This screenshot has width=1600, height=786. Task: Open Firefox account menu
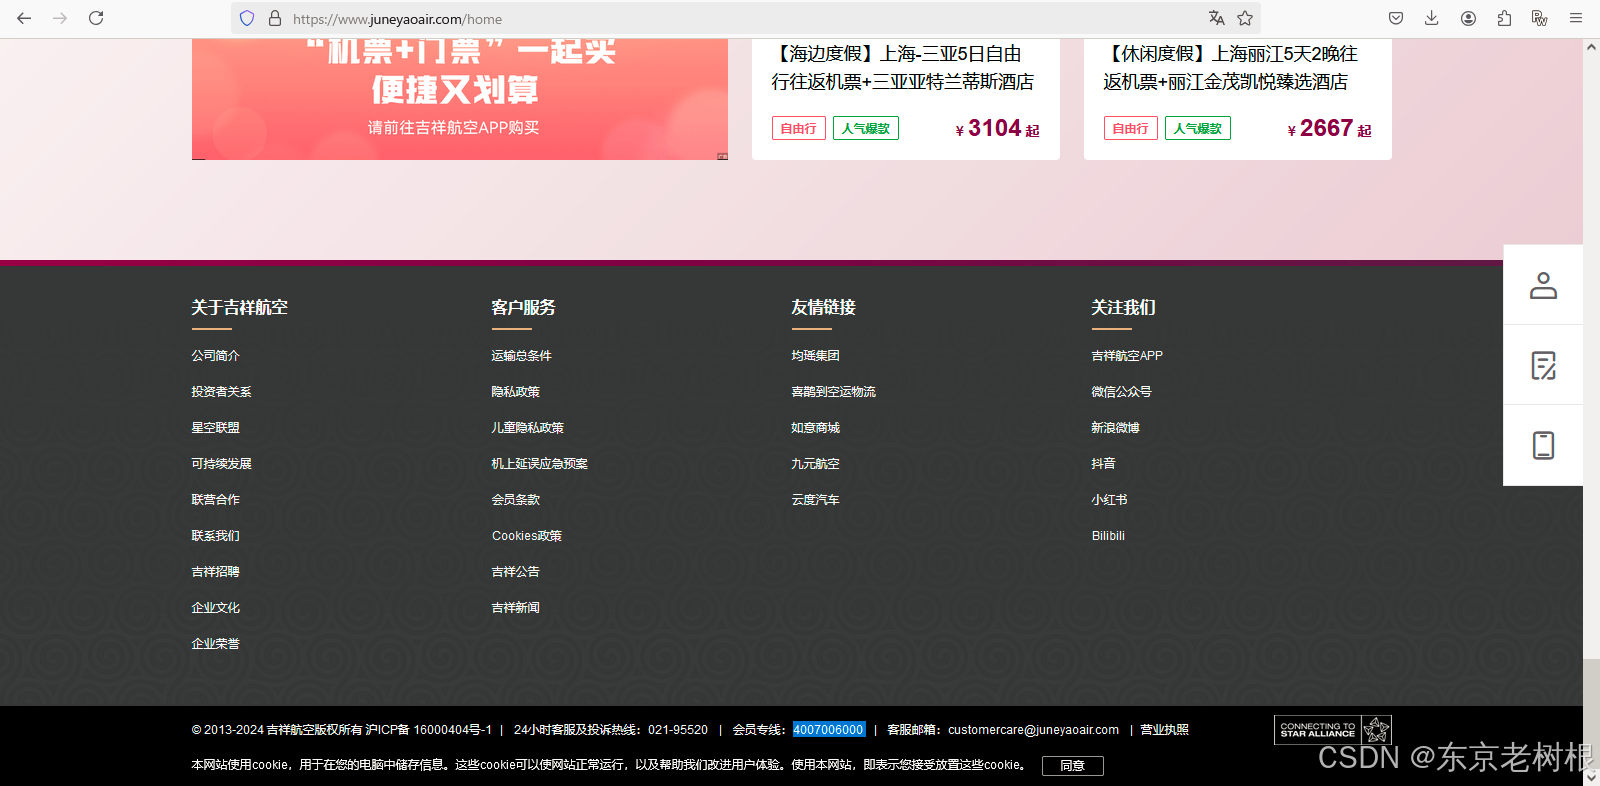[1468, 18]
